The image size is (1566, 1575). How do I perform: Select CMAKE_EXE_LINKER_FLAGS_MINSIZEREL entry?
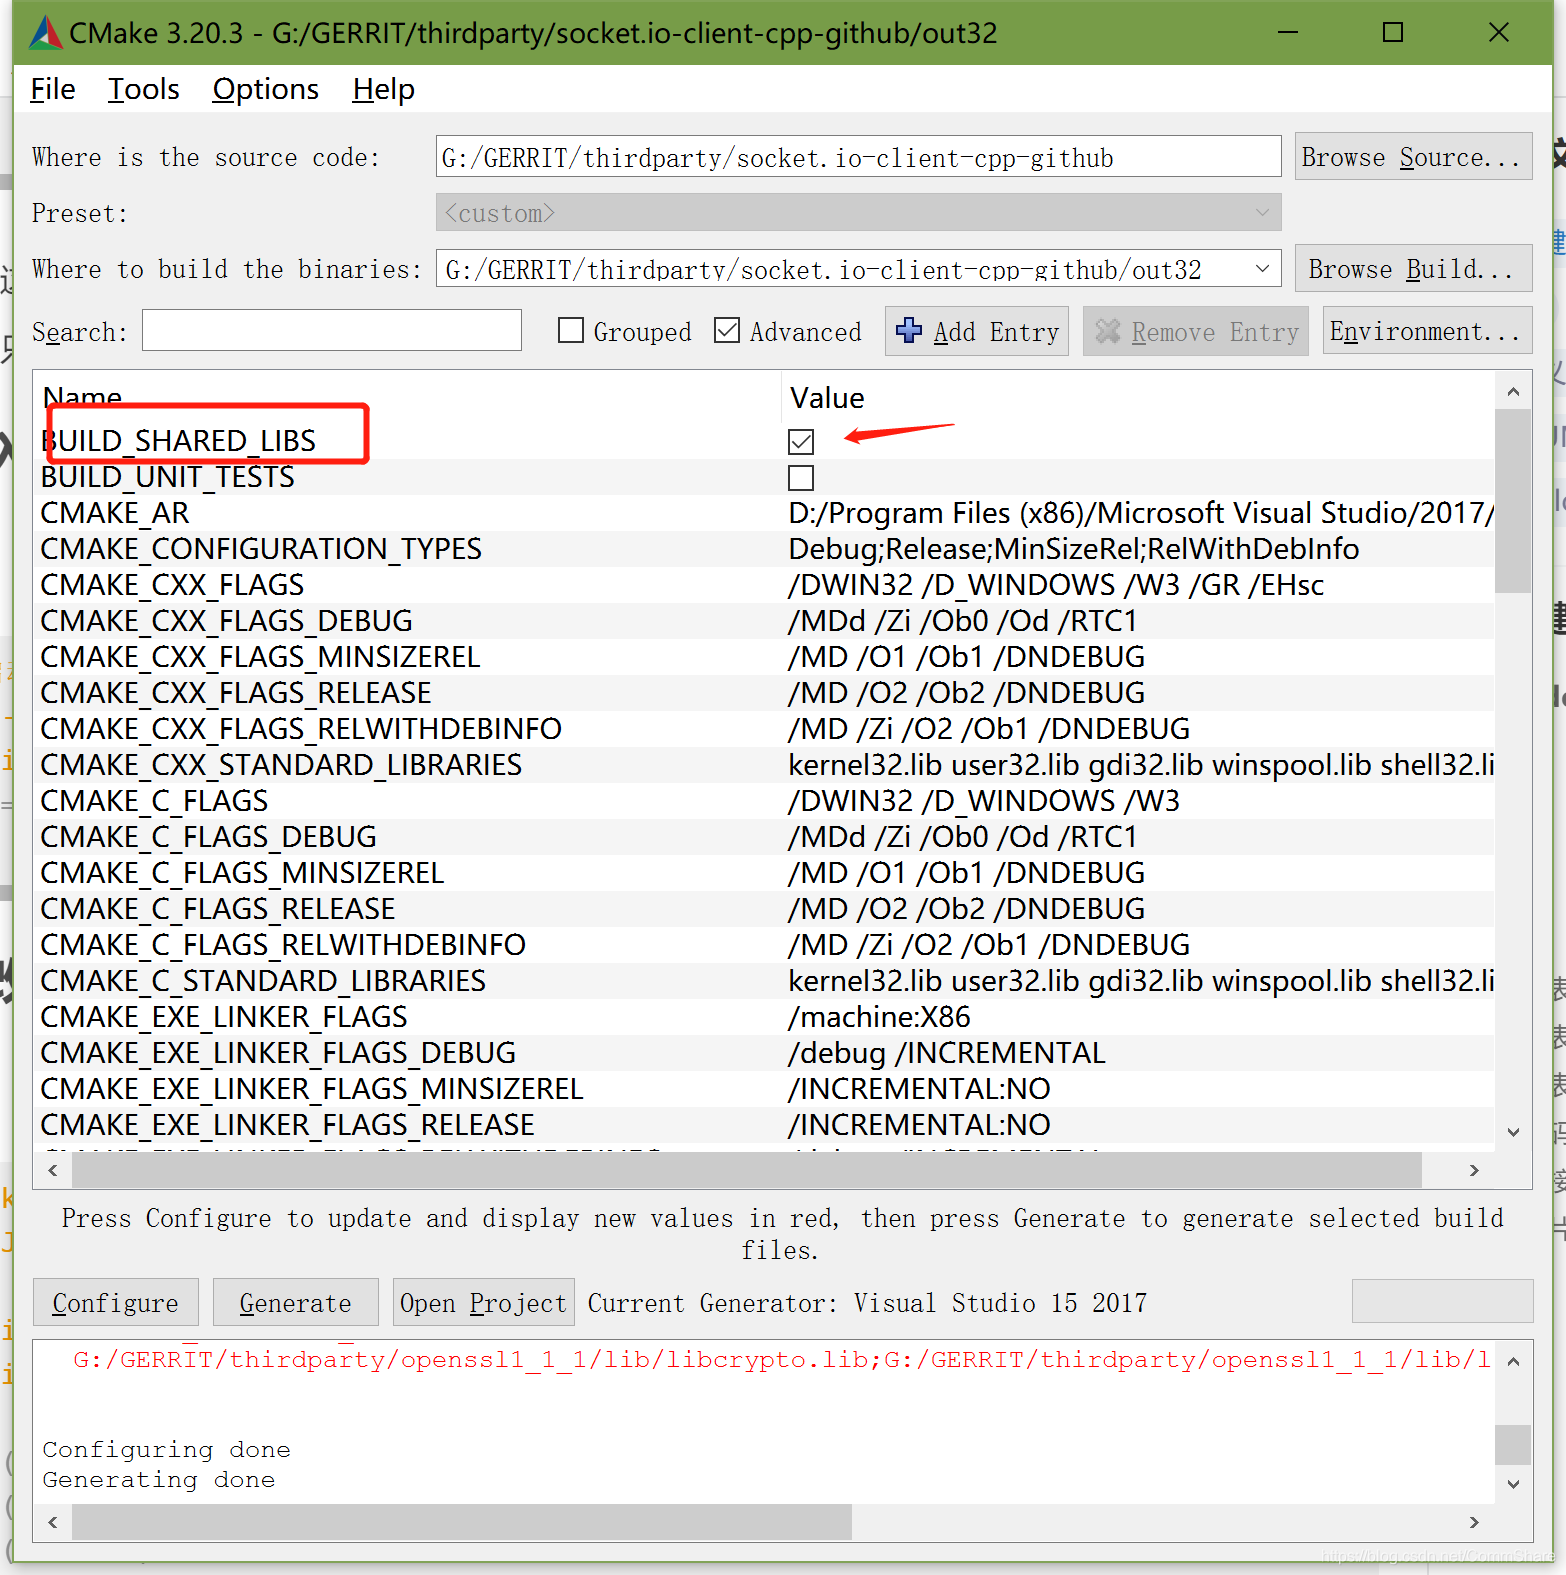click(312, 1089)
